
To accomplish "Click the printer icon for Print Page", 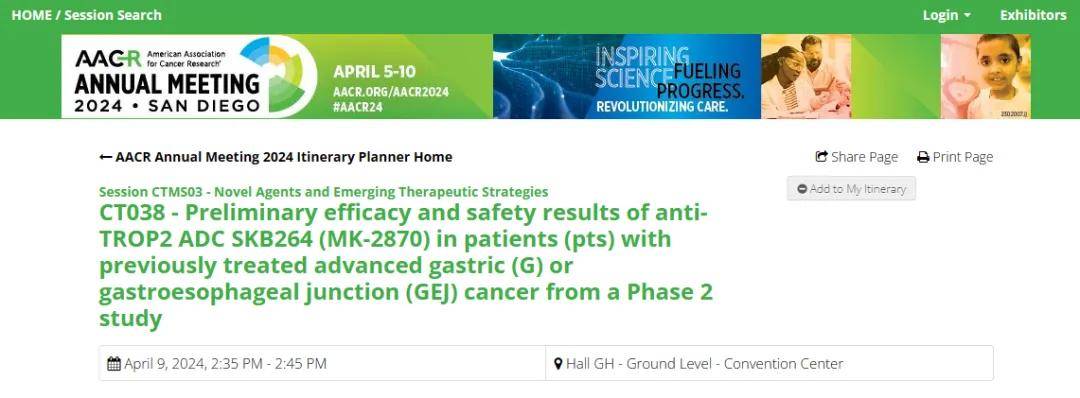I will click(923, 158).
